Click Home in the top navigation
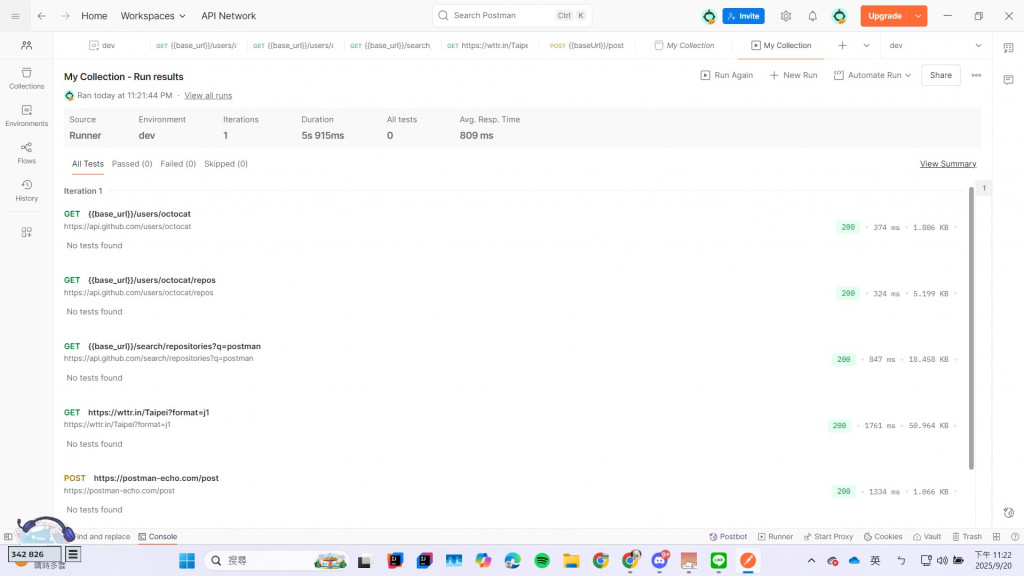This screenshot has width=1024, height=576. (94, 16)
